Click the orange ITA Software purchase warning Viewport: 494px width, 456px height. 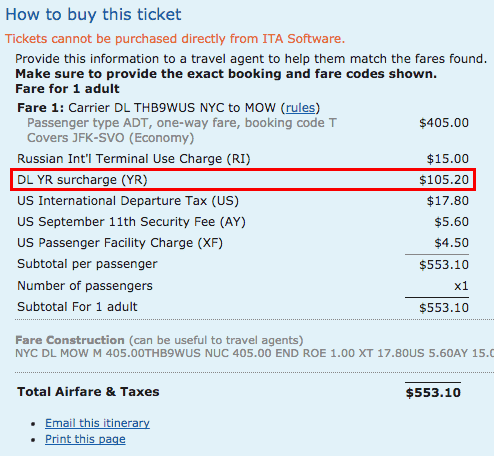point(175,39)
